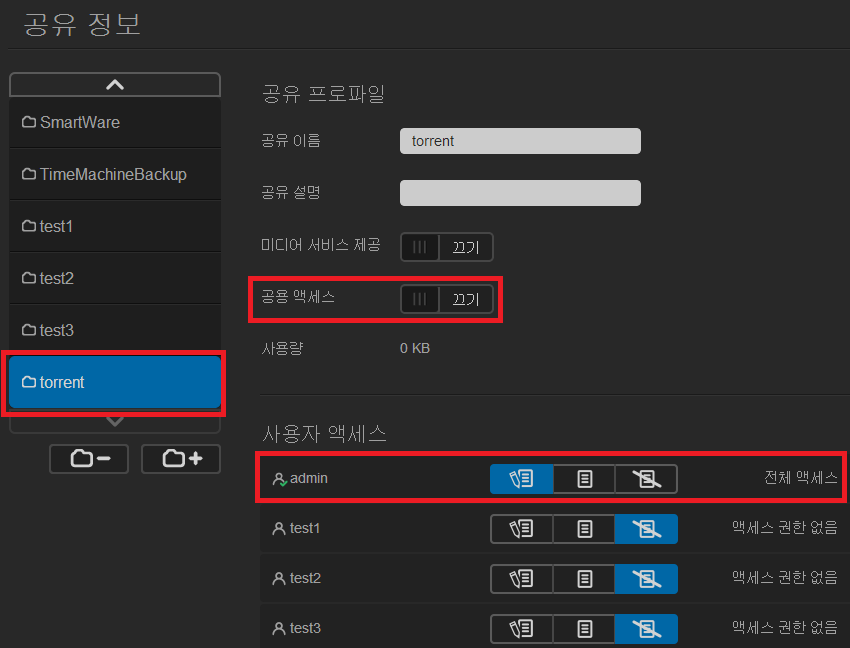Click the 공유 이름 field containing torrent
The width and height of the screenshot is (850, 648).
click(520, 141)
